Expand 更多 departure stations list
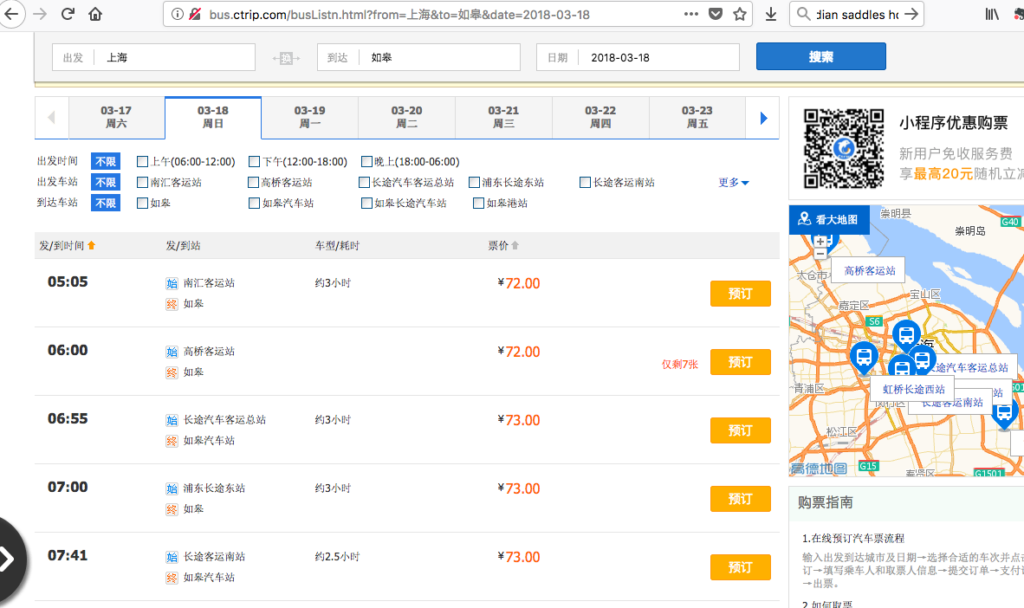 pos(733,183)
